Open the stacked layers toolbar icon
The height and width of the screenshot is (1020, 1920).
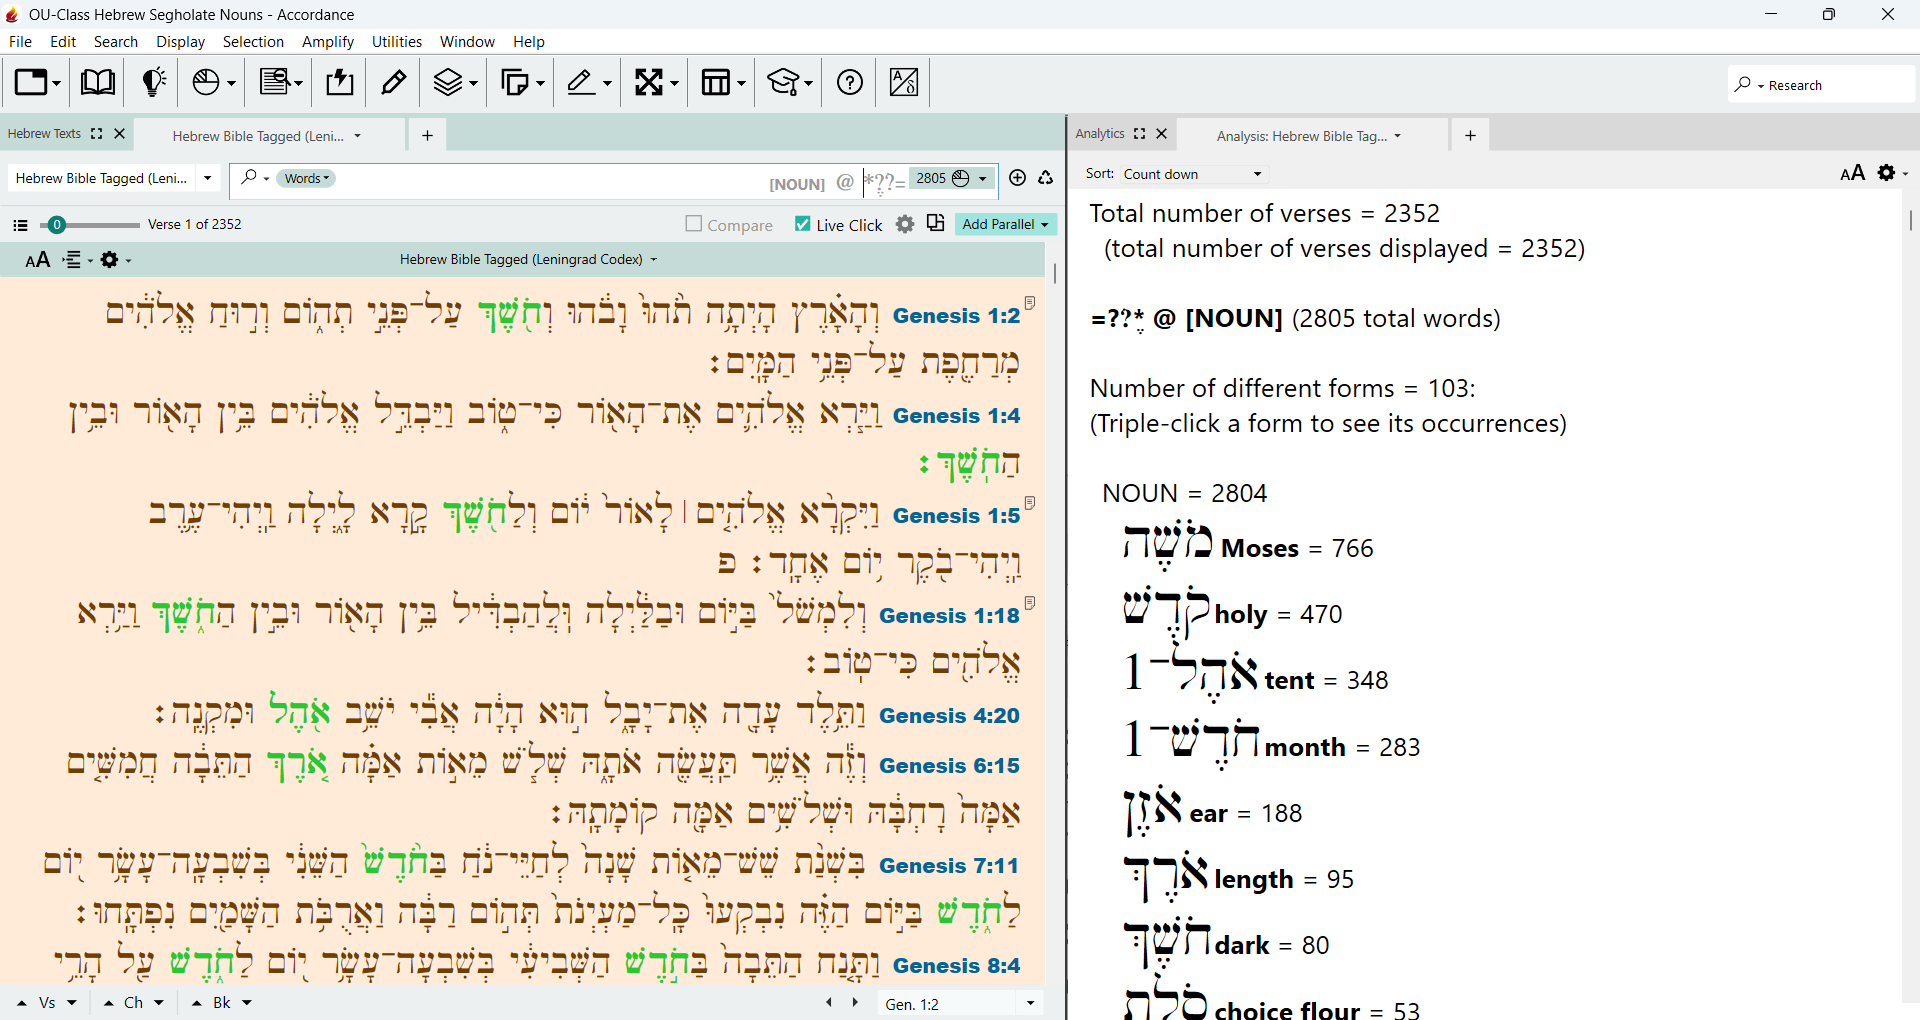(x=455, y=82)
